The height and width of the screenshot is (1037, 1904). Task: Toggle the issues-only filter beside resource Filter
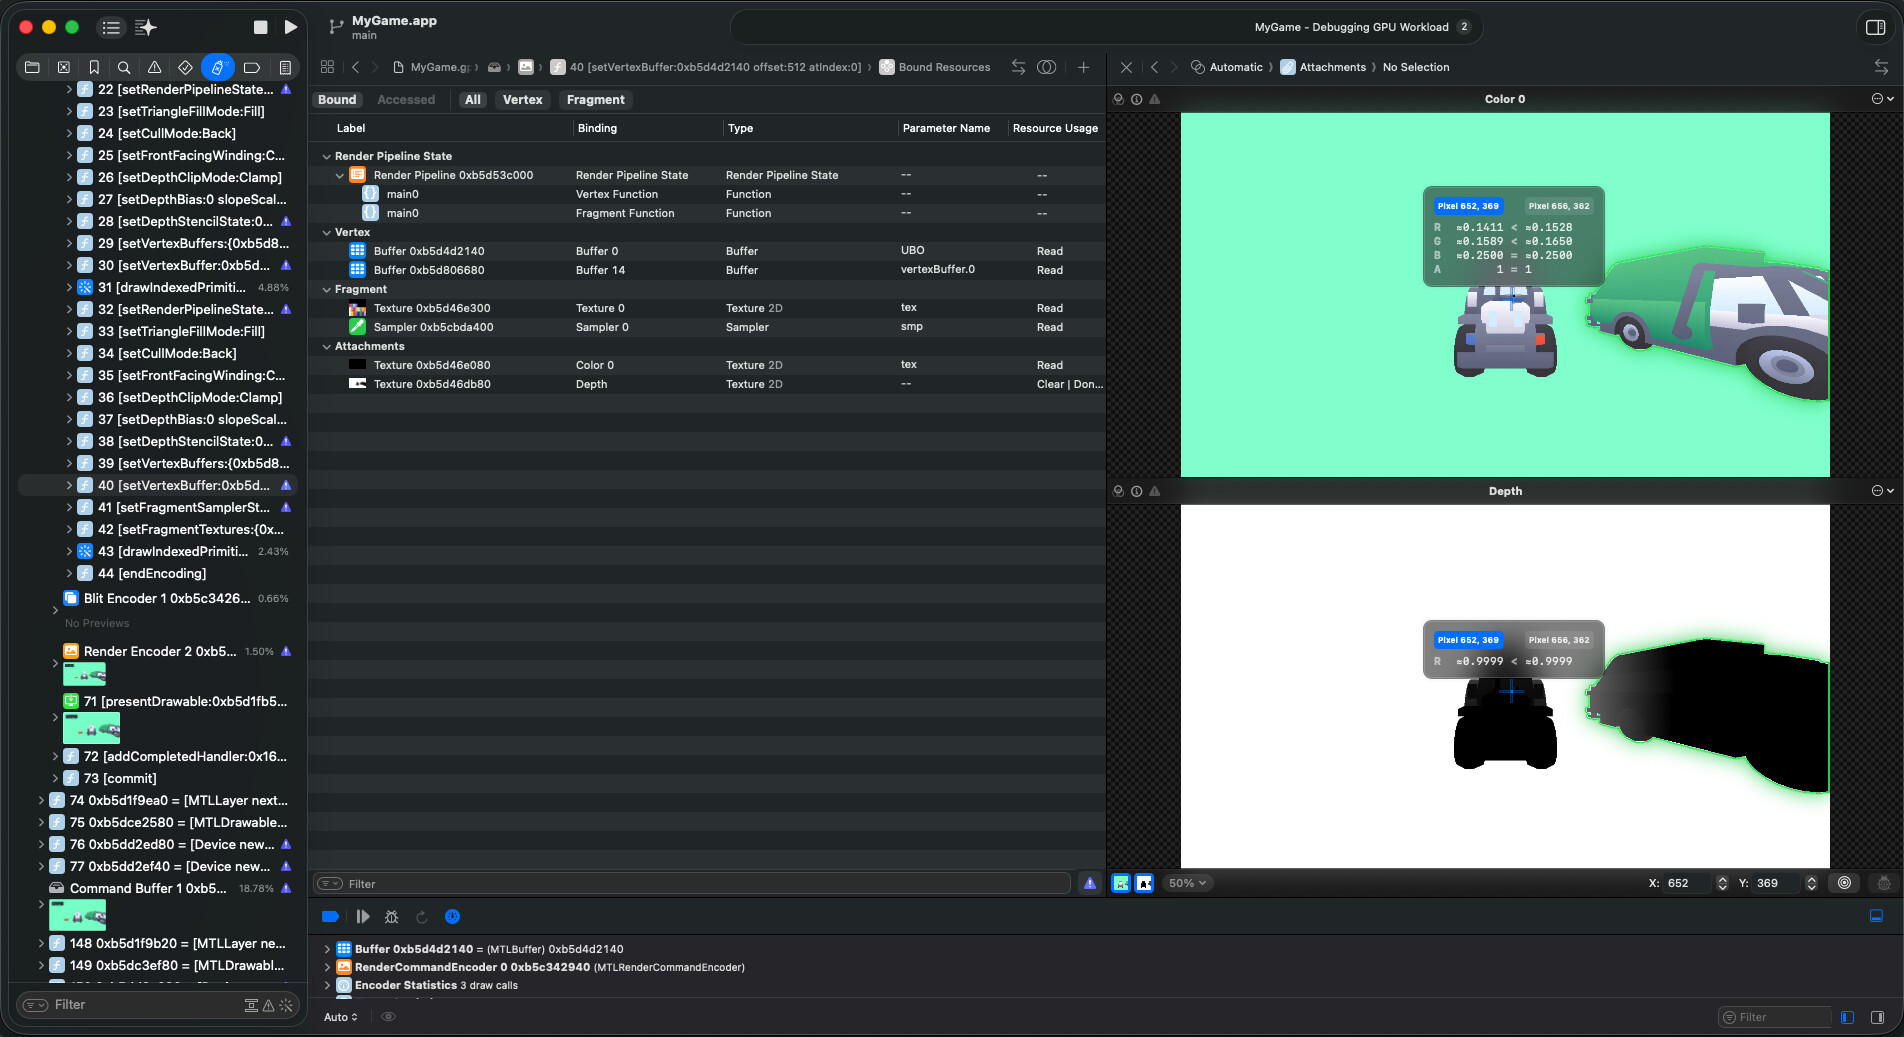click(1090, 883)
